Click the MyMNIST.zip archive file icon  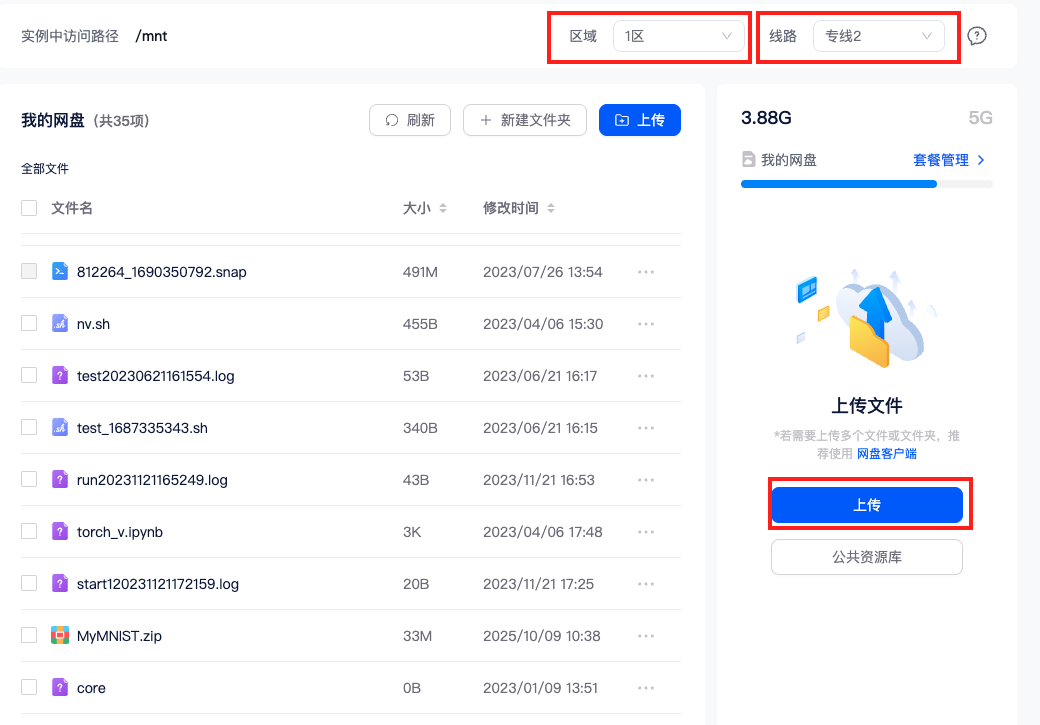pyautogui.click(x=60, y=635)
